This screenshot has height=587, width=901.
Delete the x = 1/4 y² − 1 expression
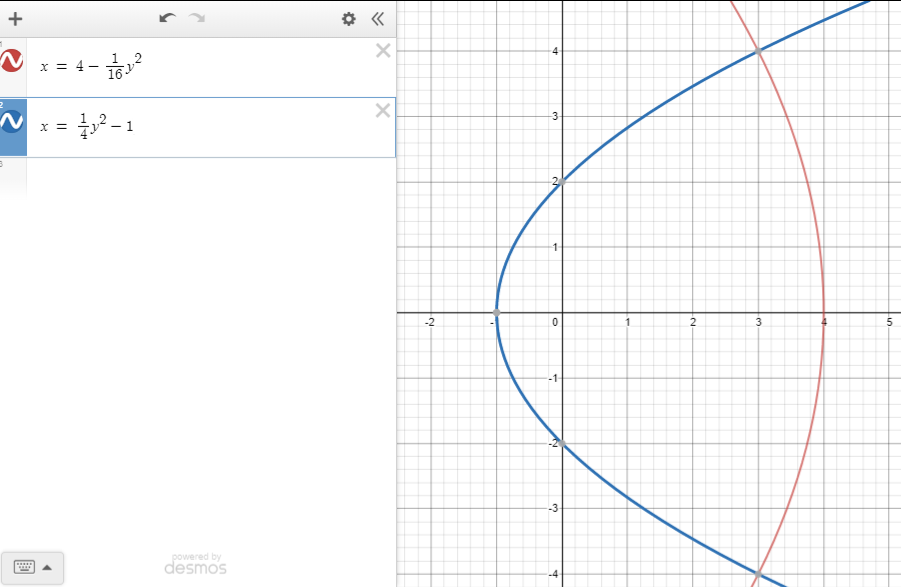click(382, 111)
